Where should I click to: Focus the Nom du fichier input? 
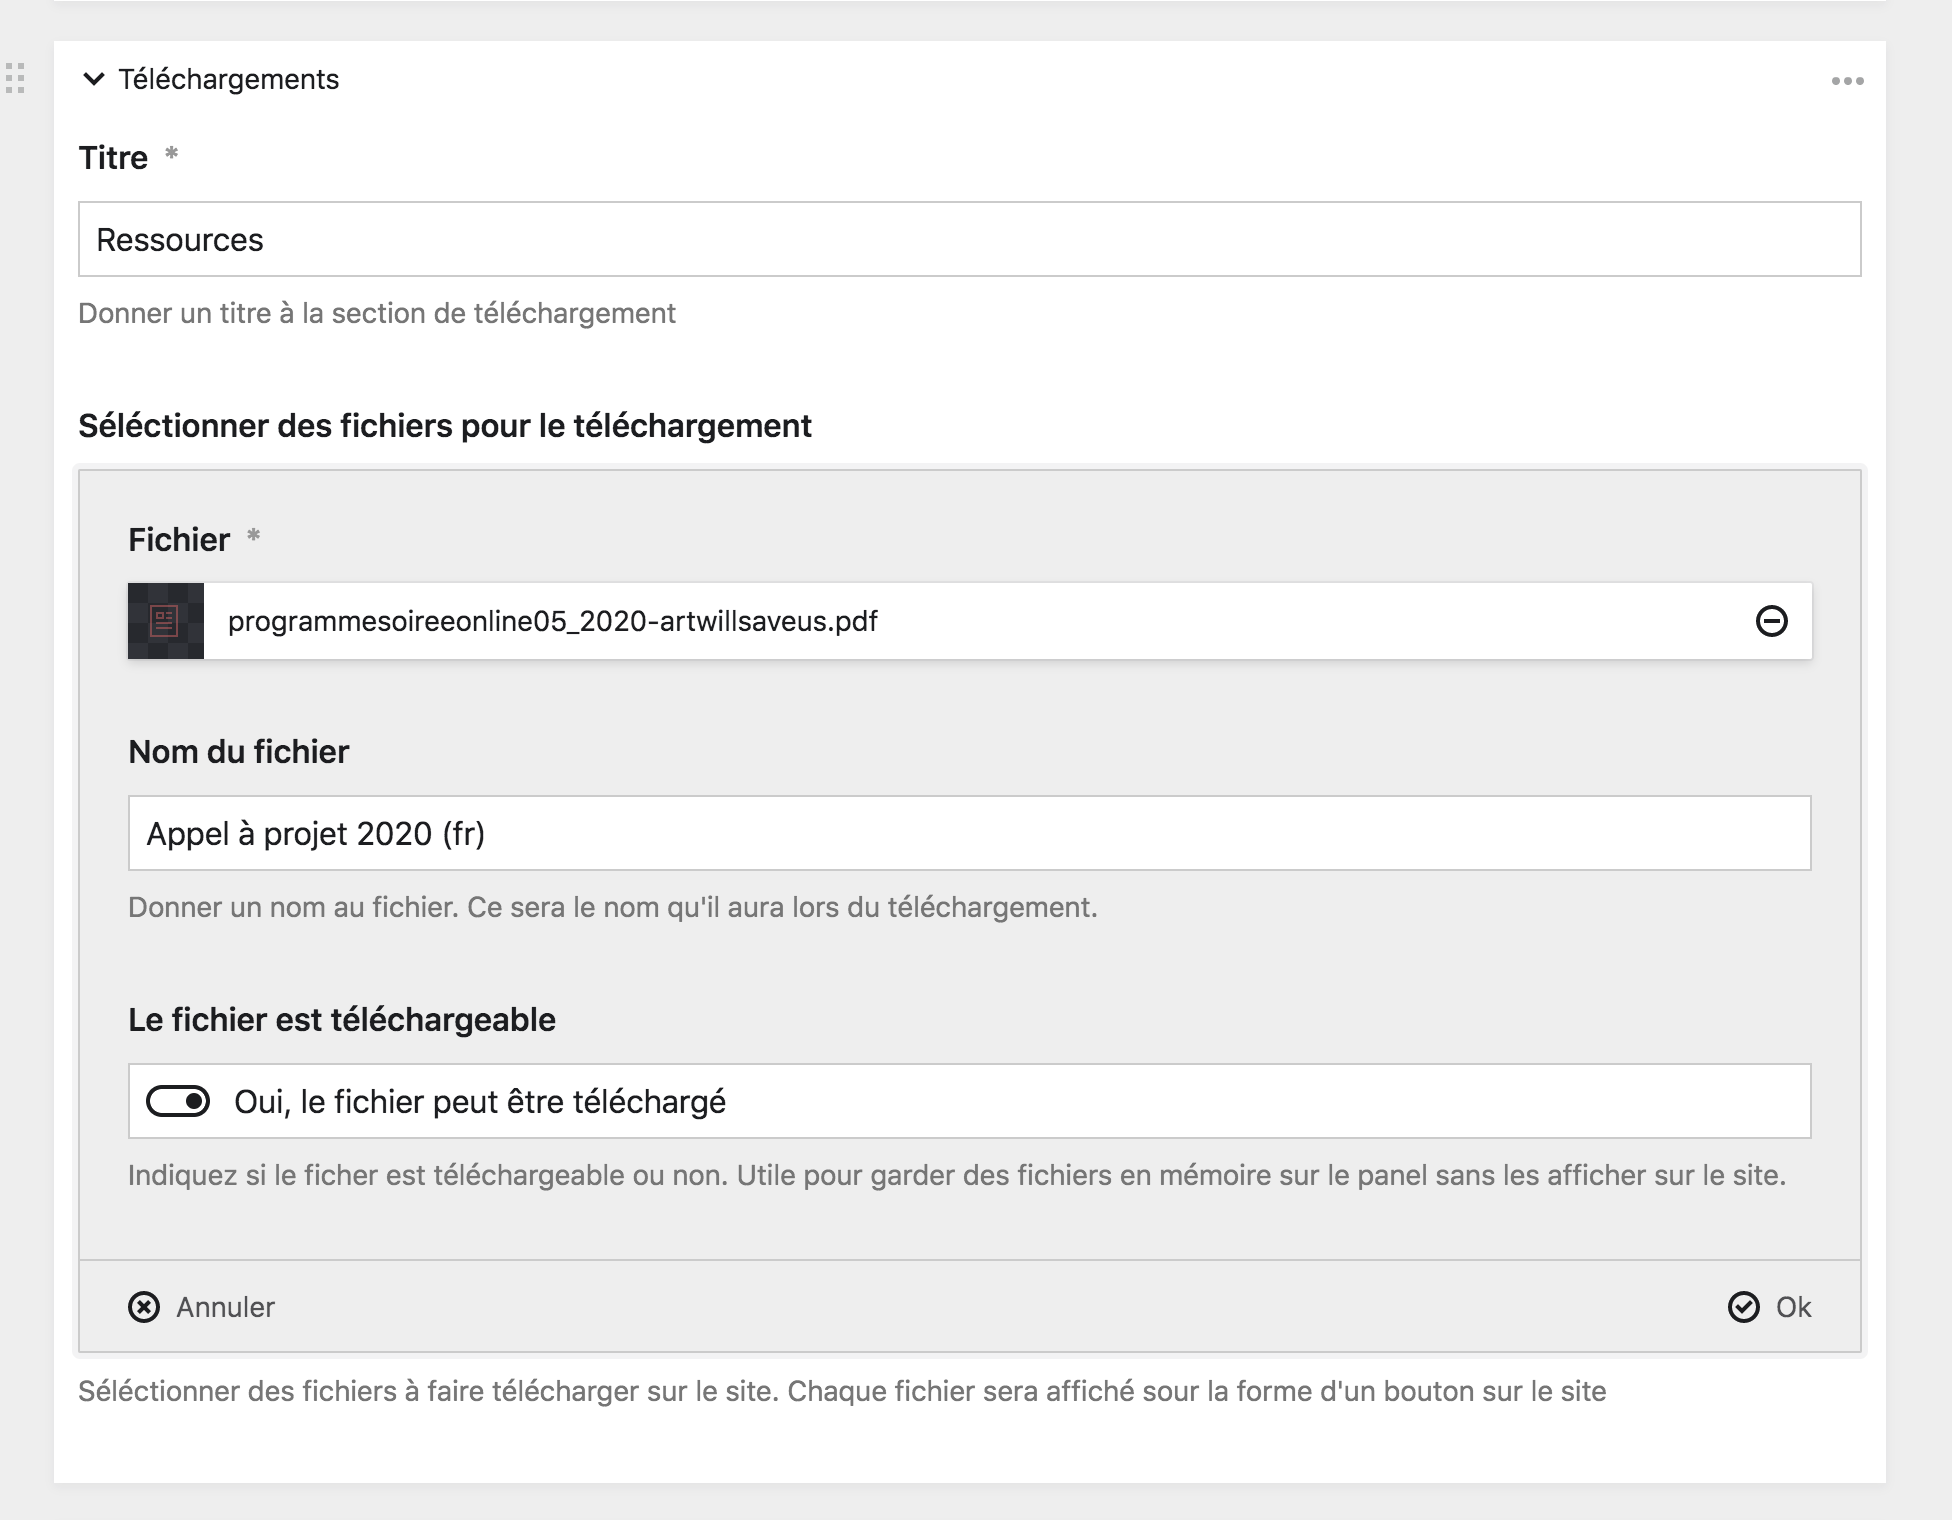point(968,833)
